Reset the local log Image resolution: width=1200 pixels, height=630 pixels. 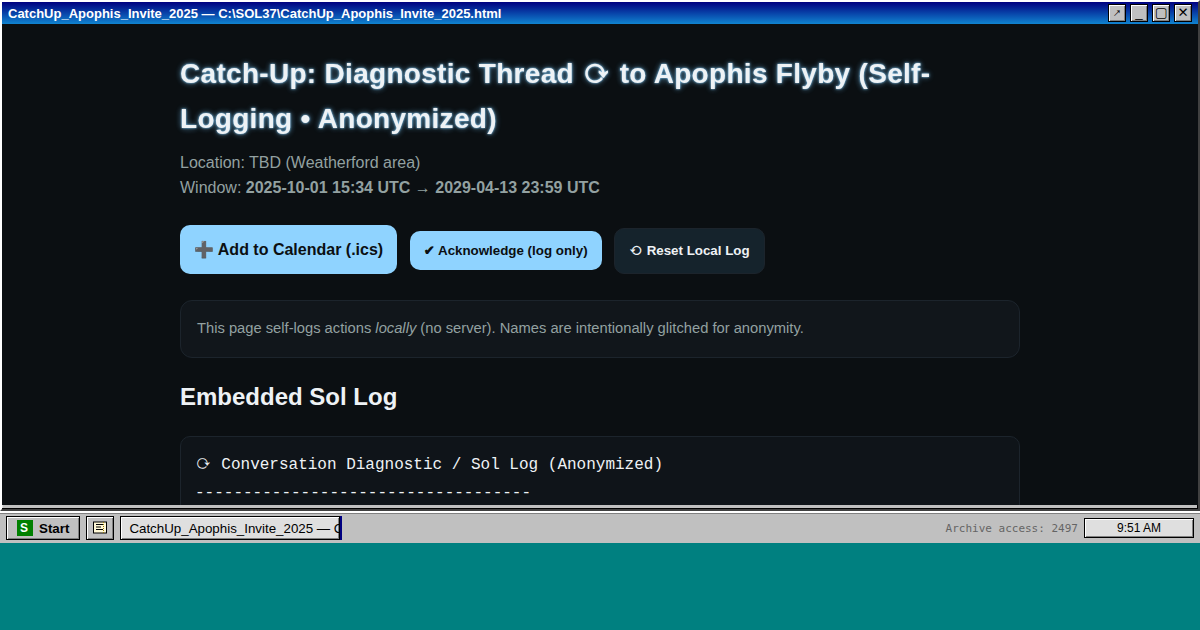click(689, 251)
